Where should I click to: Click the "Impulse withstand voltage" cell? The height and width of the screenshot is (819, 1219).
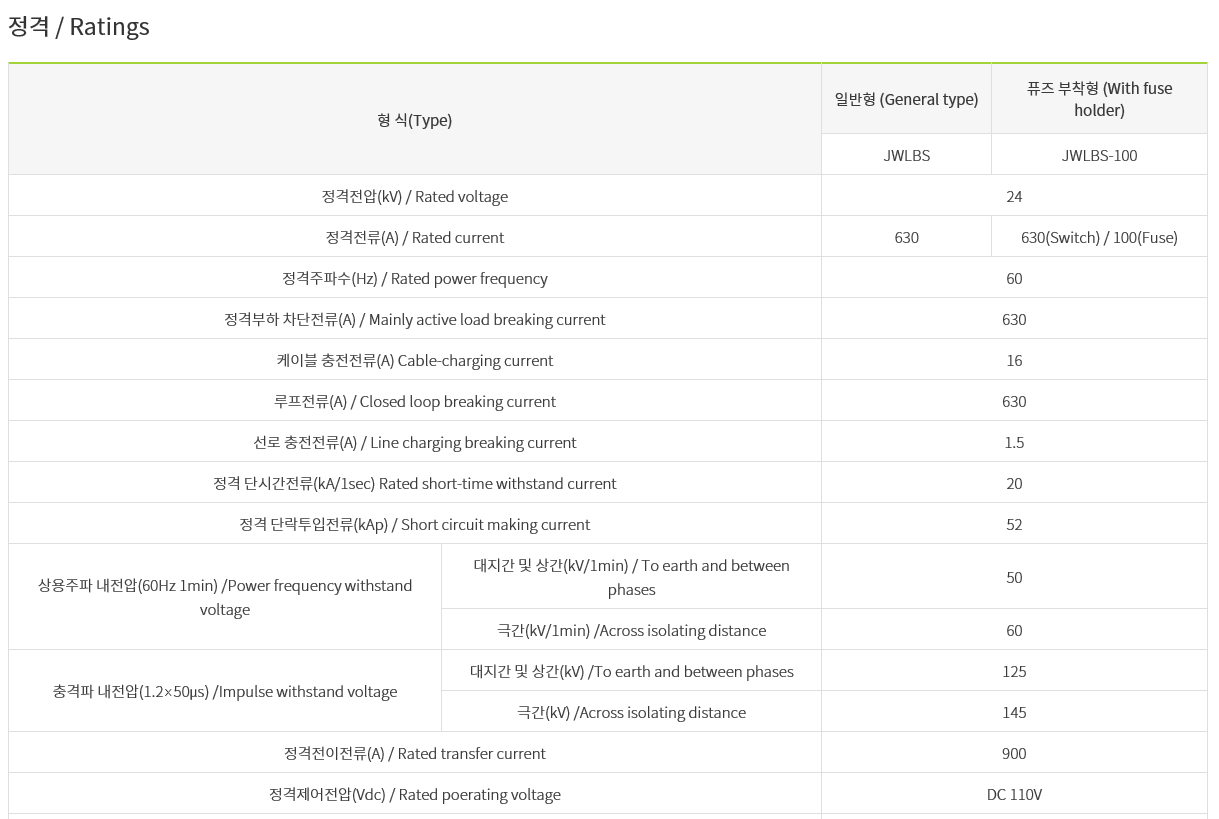tap(225, 691)
